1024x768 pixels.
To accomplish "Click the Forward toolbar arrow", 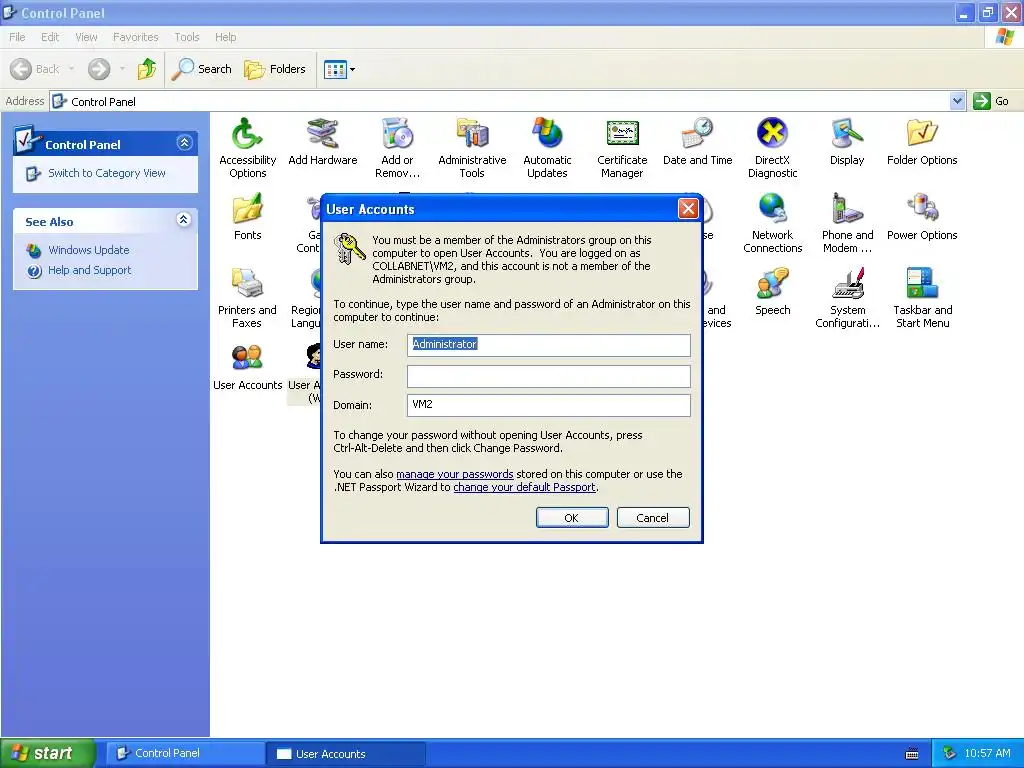I will pos(99,69).
